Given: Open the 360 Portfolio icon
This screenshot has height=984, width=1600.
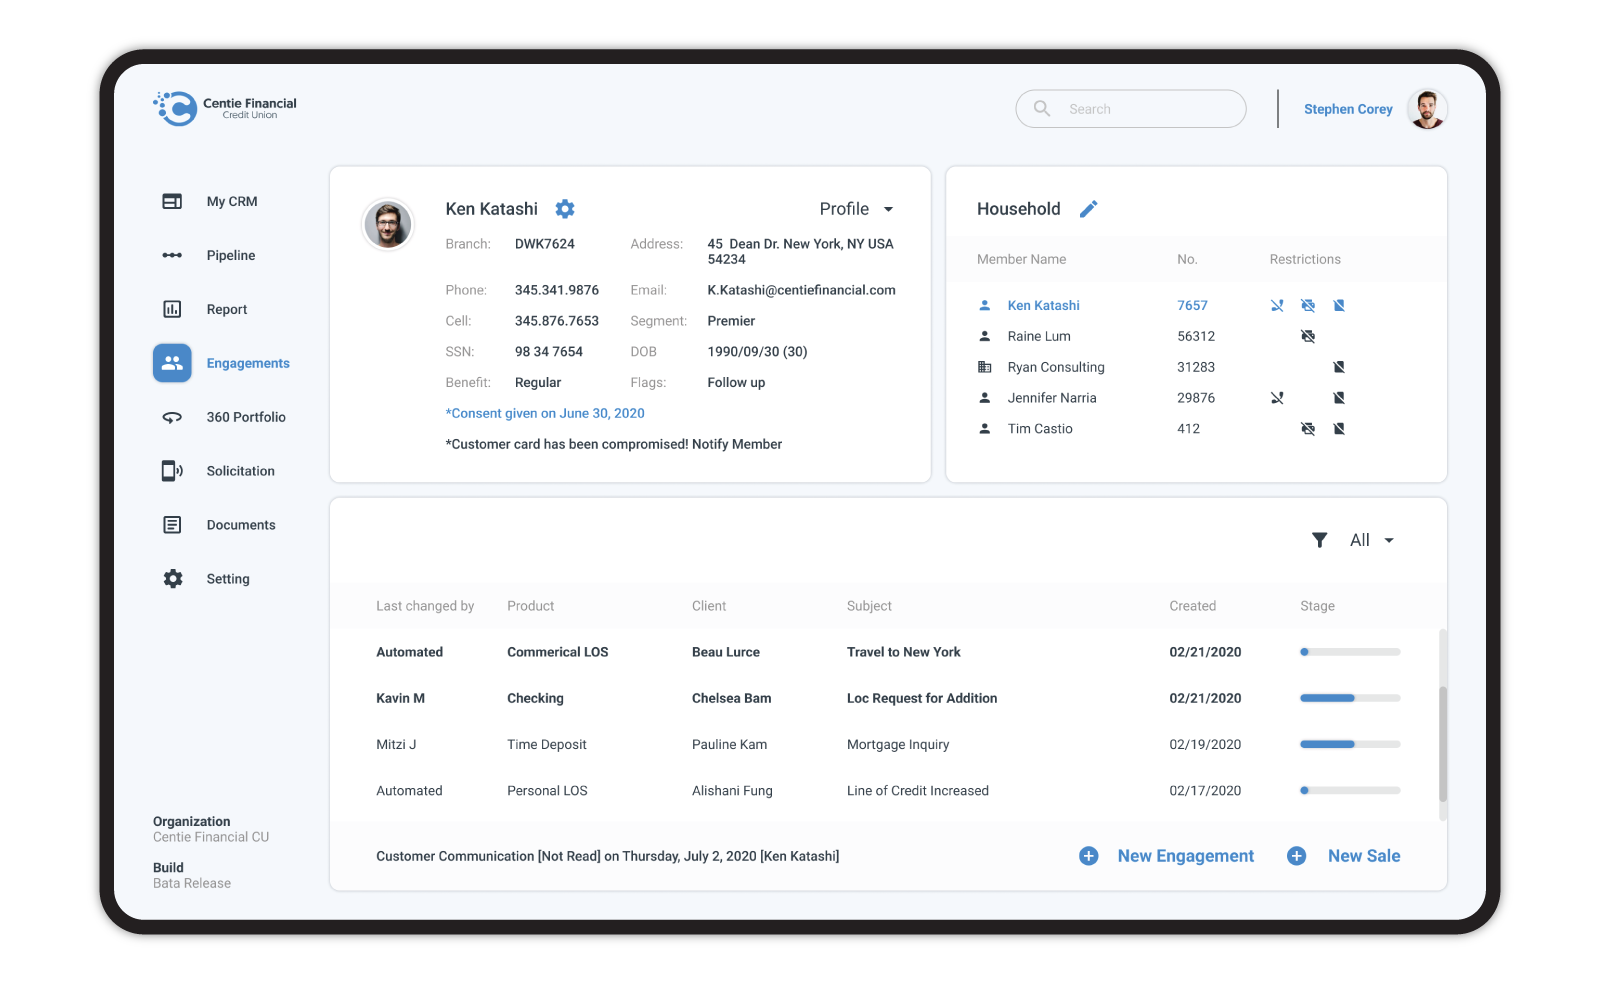Looking at the screenshot, I should [172, 417].
